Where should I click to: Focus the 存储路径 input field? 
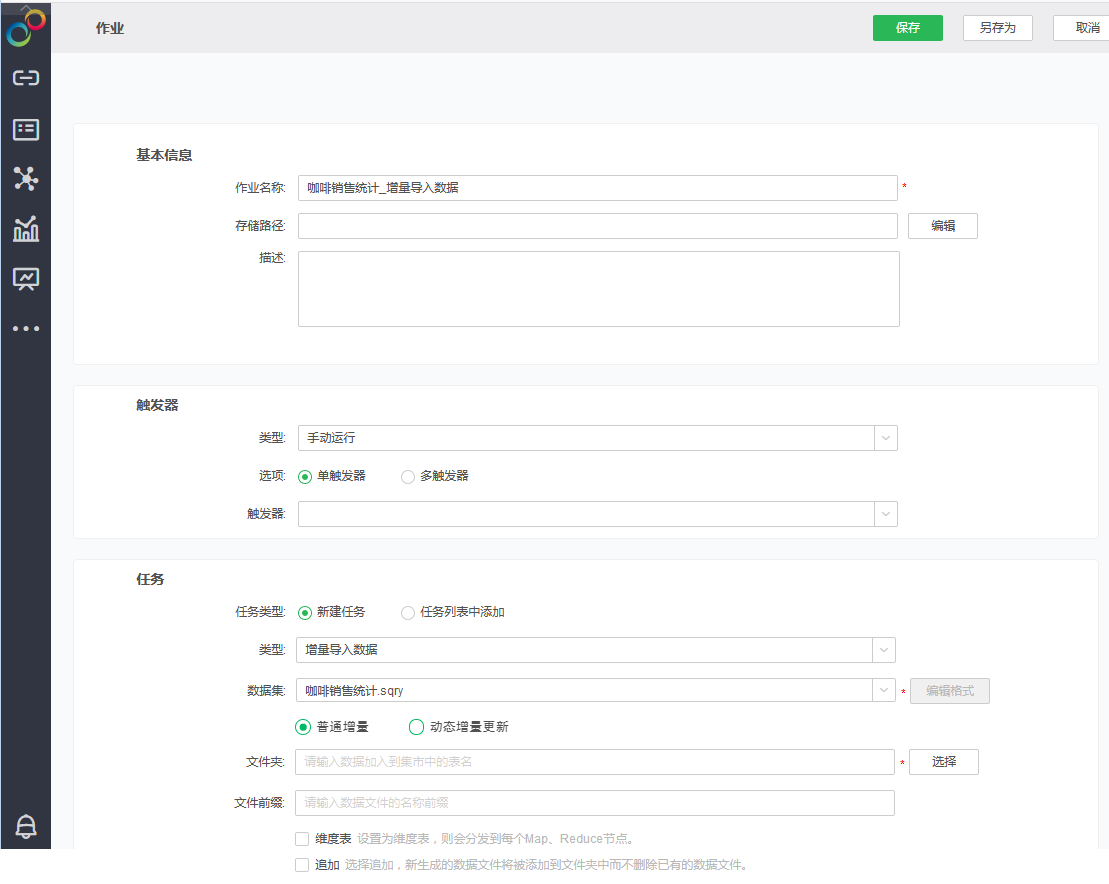598,226
